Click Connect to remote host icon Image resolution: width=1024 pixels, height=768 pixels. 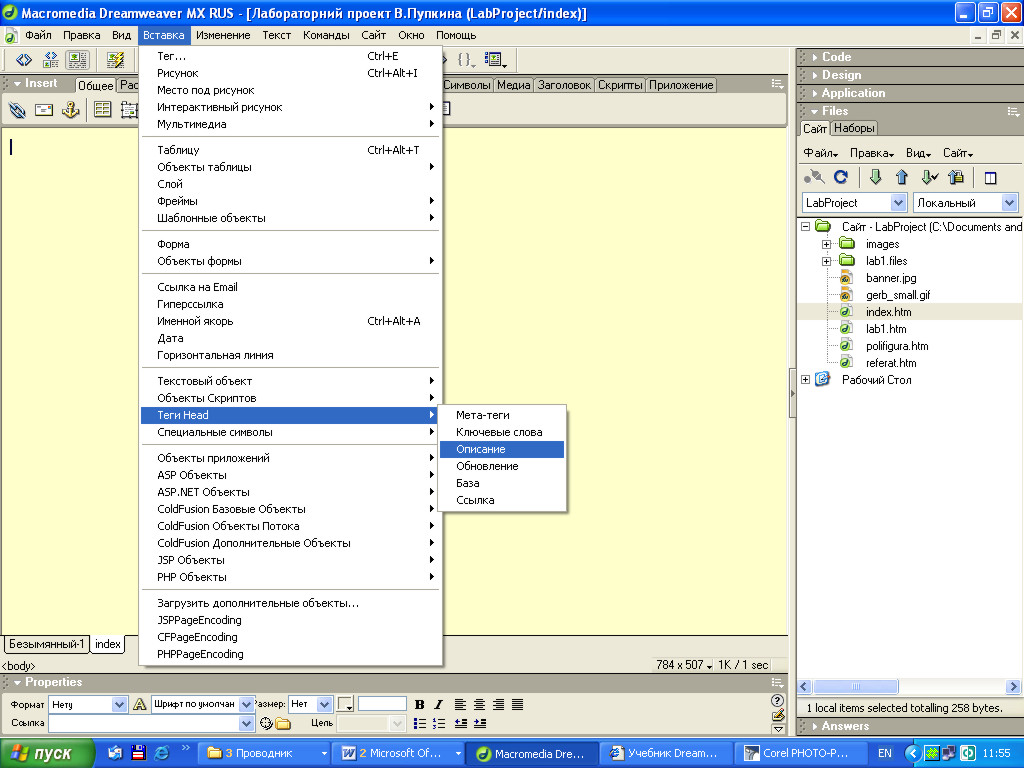pos(814,177)
